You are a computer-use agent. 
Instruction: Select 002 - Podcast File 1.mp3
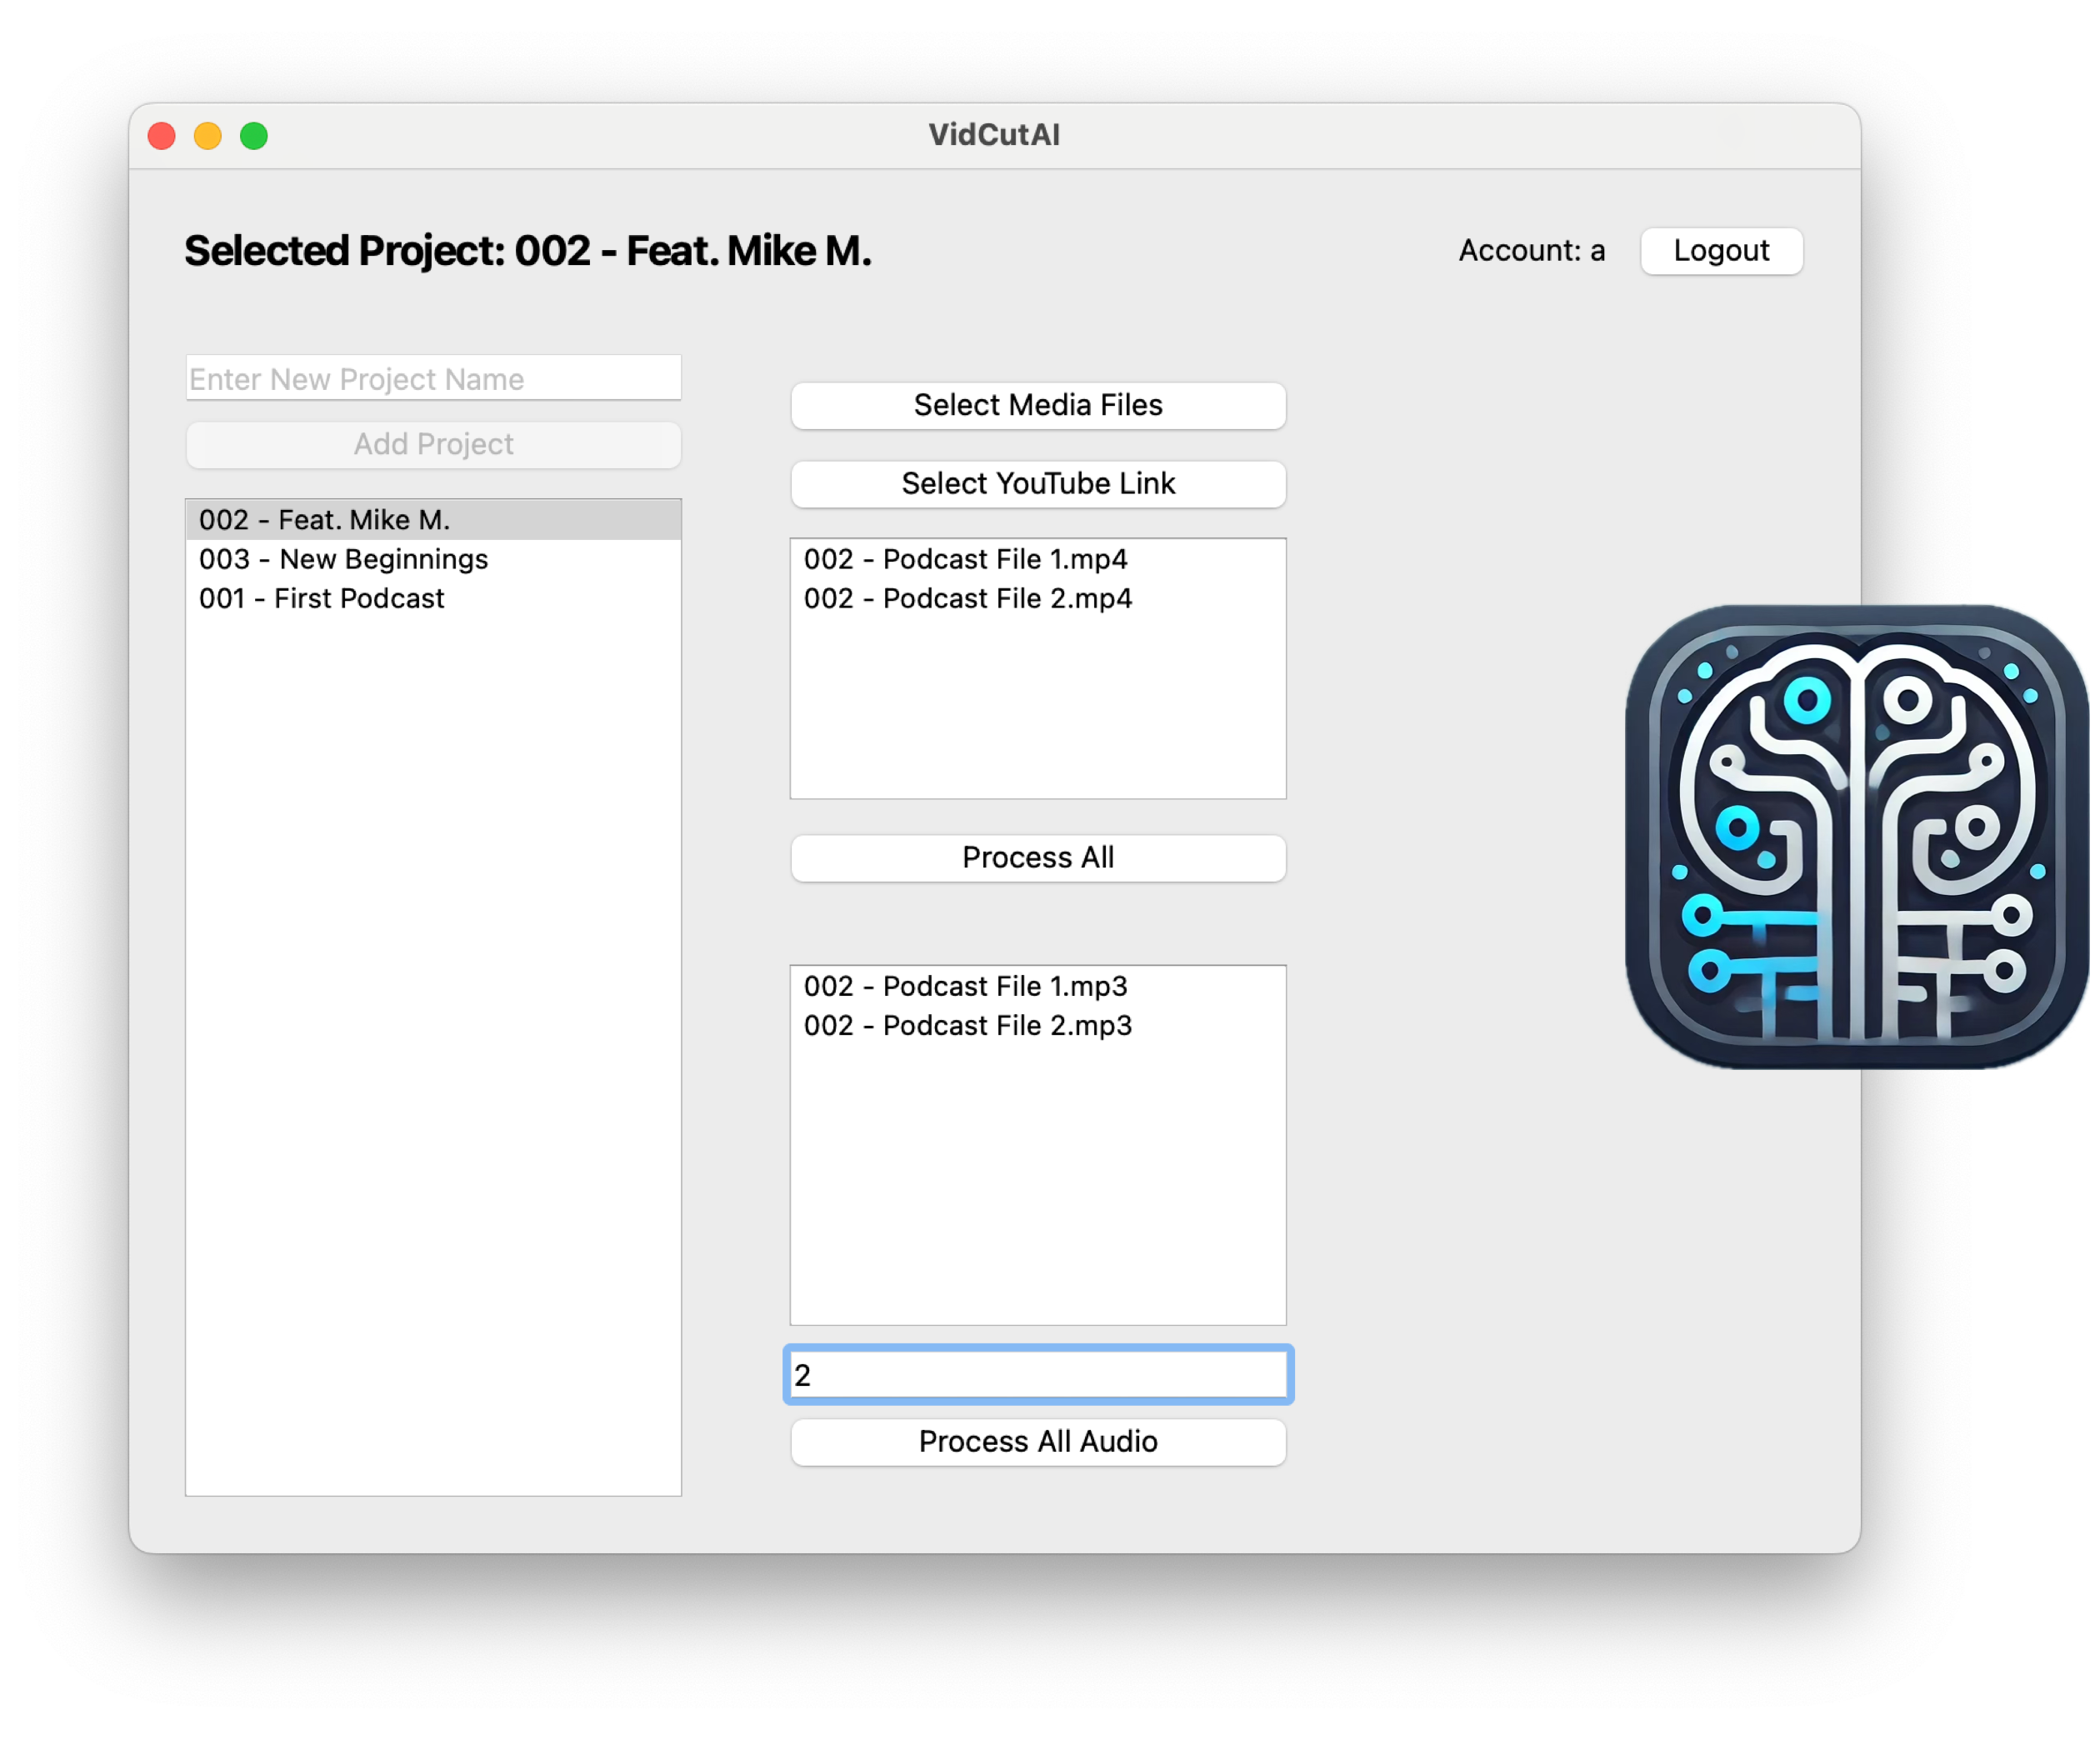click(965, 986)
